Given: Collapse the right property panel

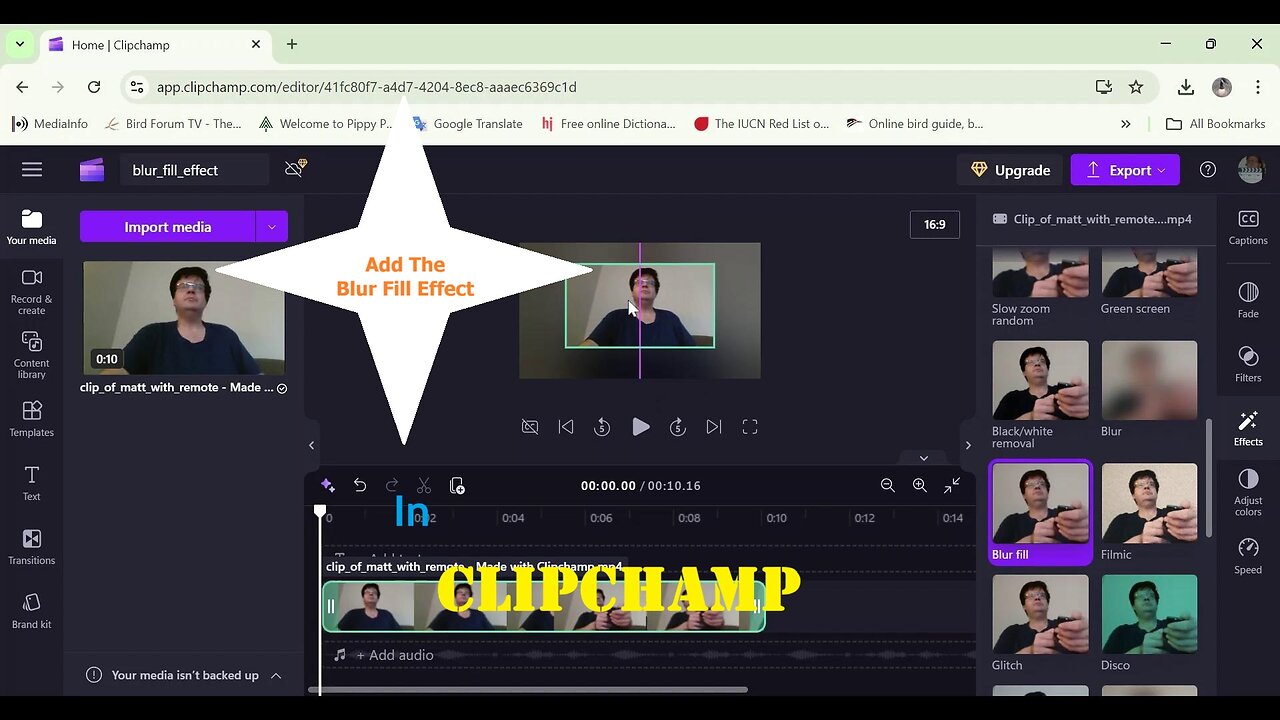Looking at the screenshot, I should [x=968, y=445].
